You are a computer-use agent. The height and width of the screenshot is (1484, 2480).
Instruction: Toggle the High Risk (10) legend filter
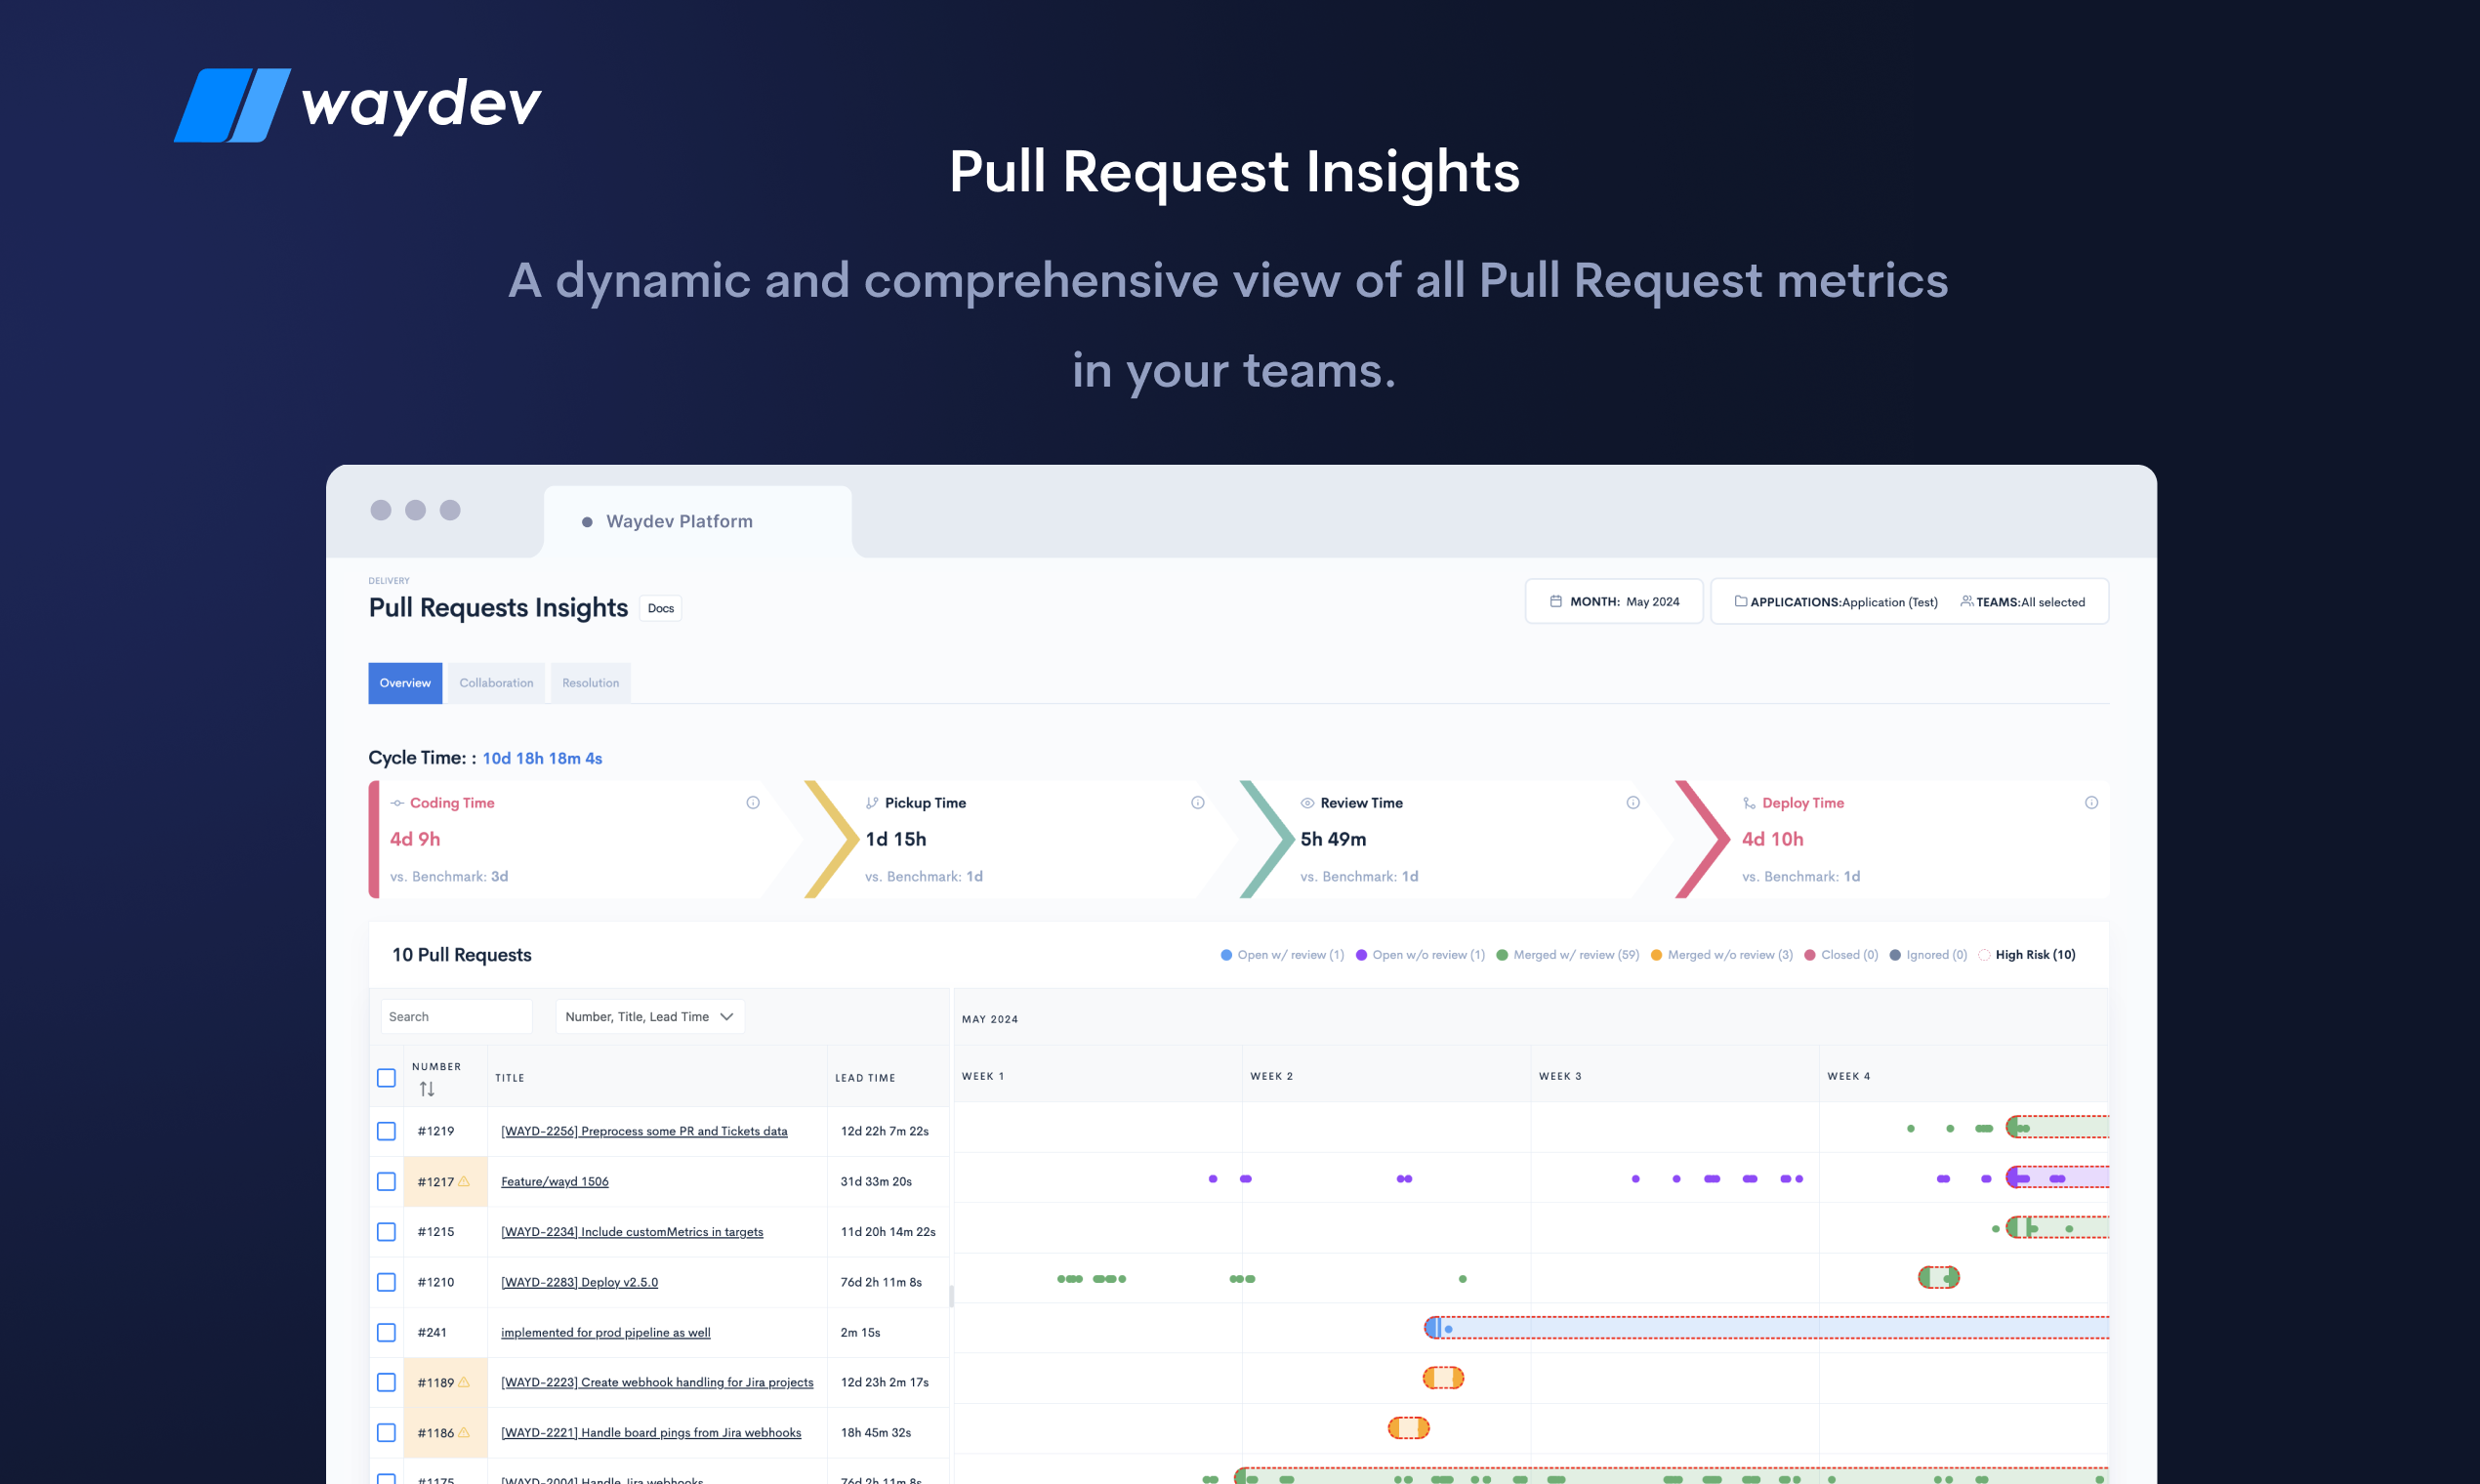pos(2027,955)
